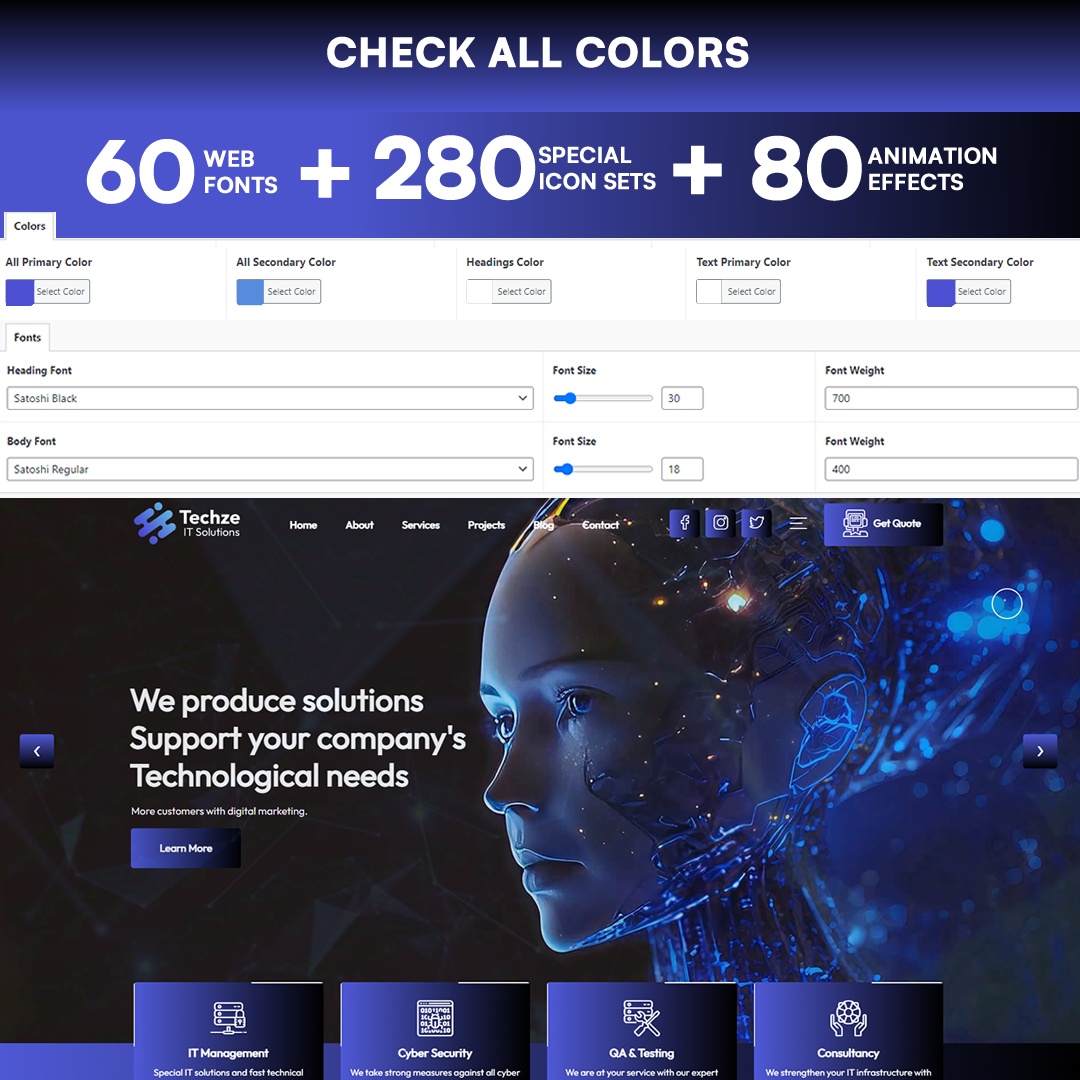Image resolution: width=1080 pixels, height=1080 pixels.
Task: Open the Instagram social icon
Action: [720, 523]
